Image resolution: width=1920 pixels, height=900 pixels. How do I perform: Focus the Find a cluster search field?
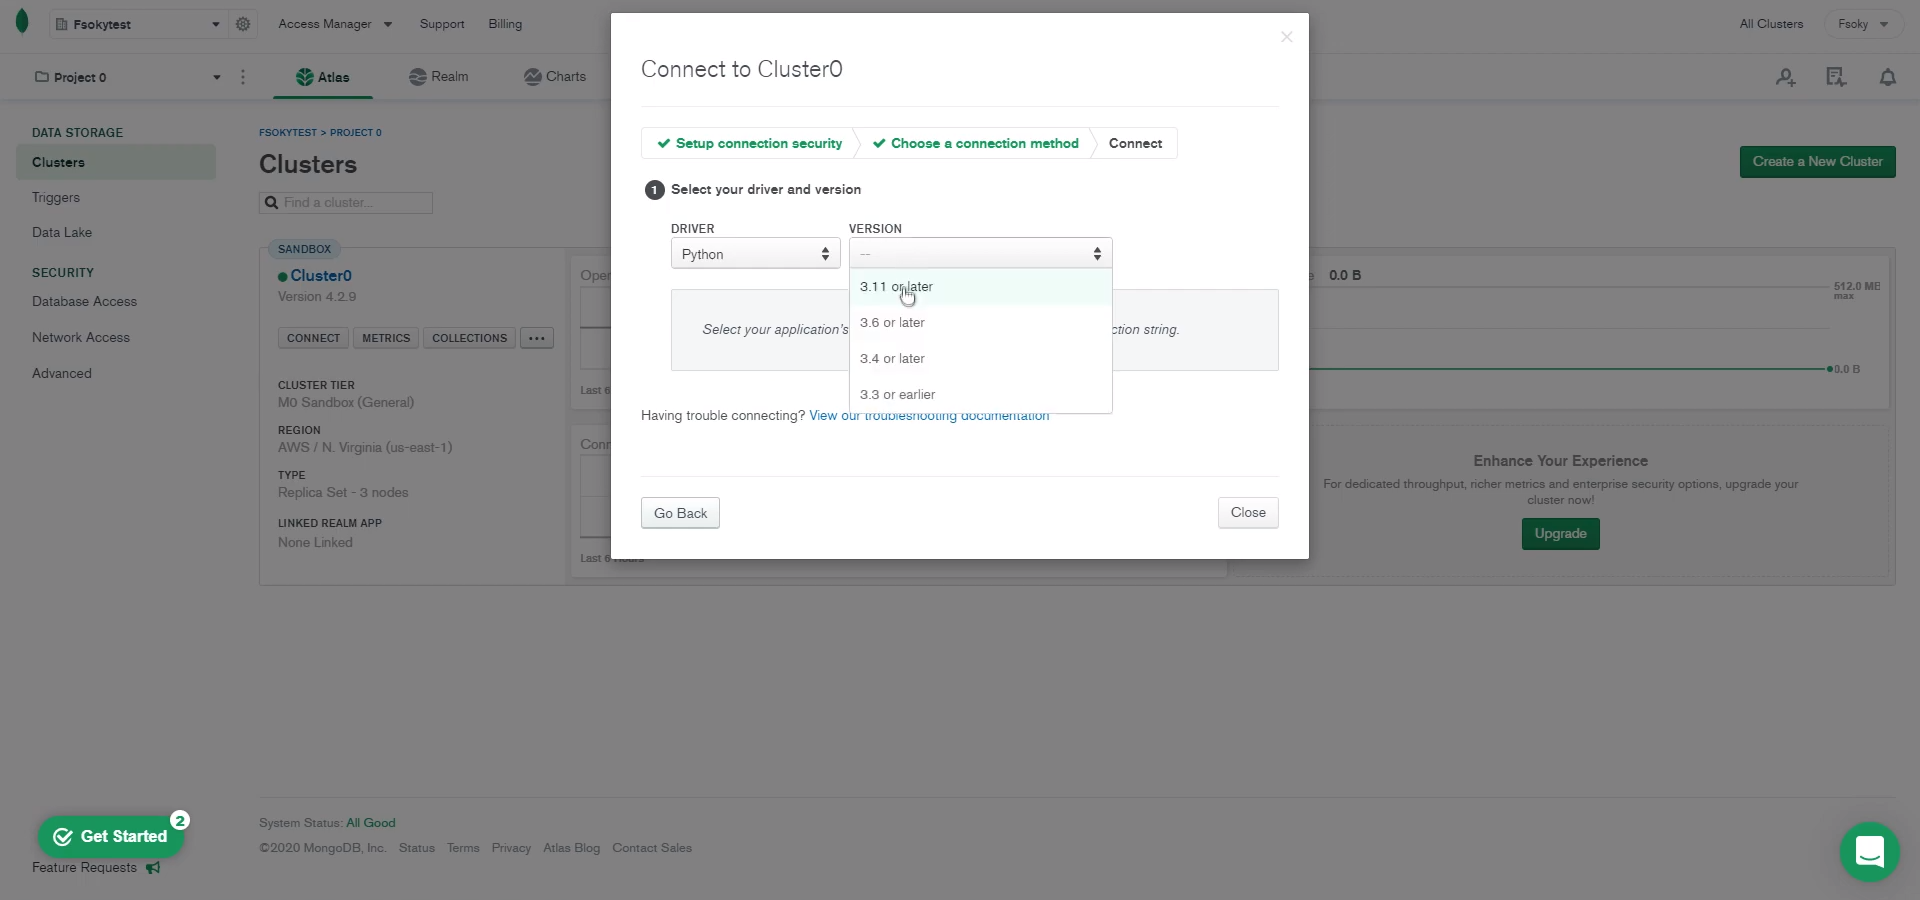pos(346,203)
